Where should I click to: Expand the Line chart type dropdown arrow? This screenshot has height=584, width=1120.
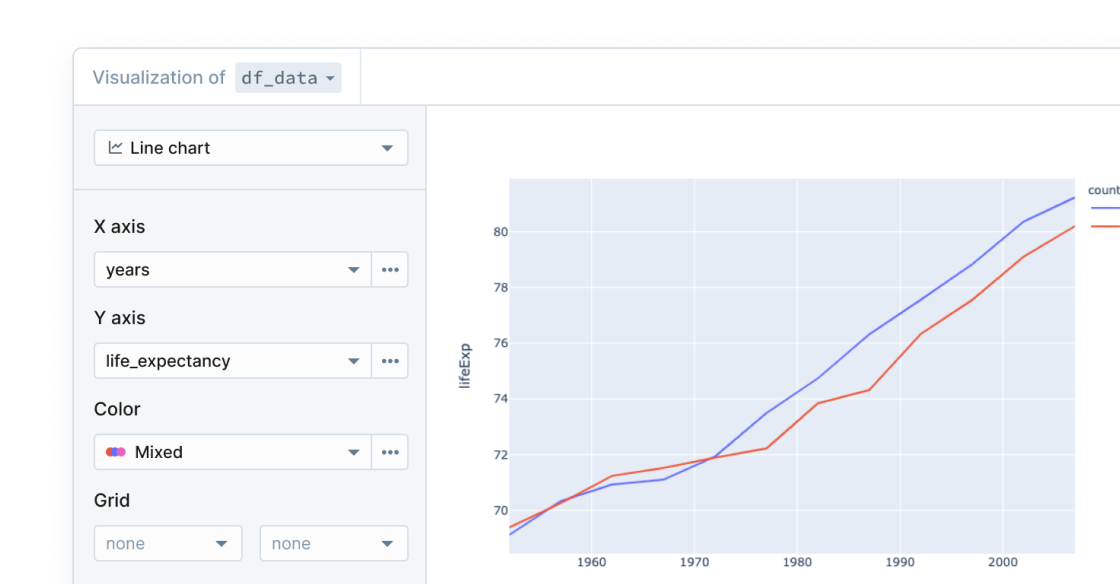[x=388, y=148]
